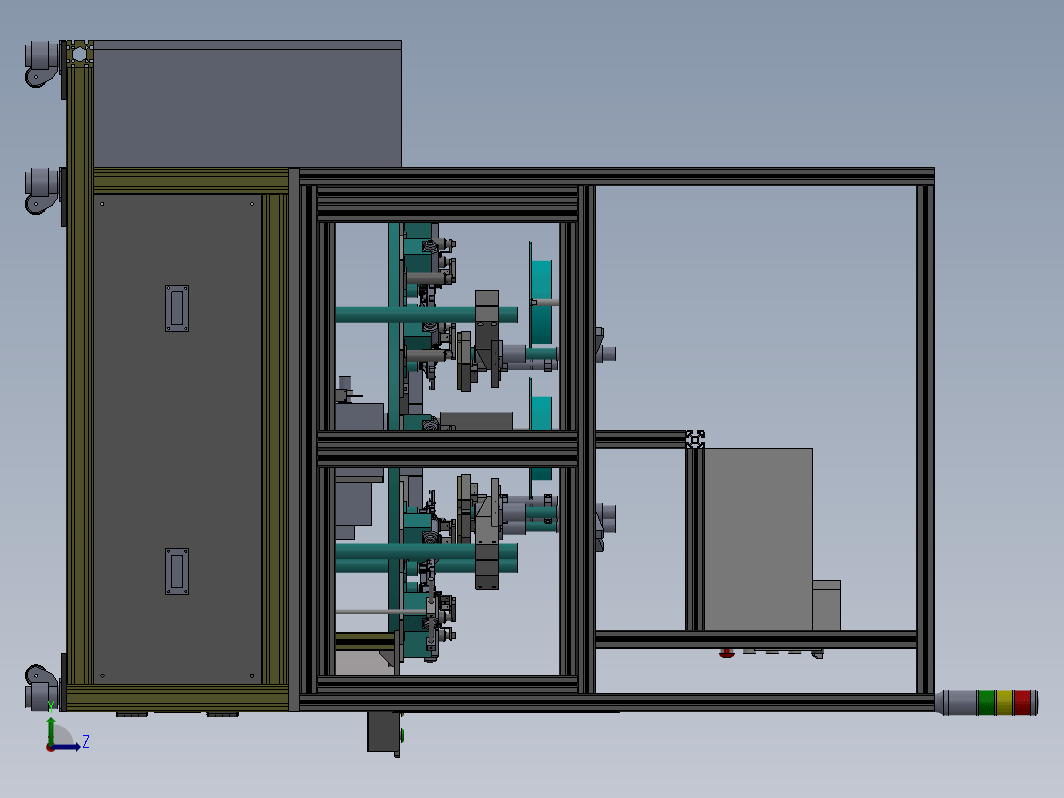
Task: Select the light gray electrical cabinet
Action: tap(758, 539)
